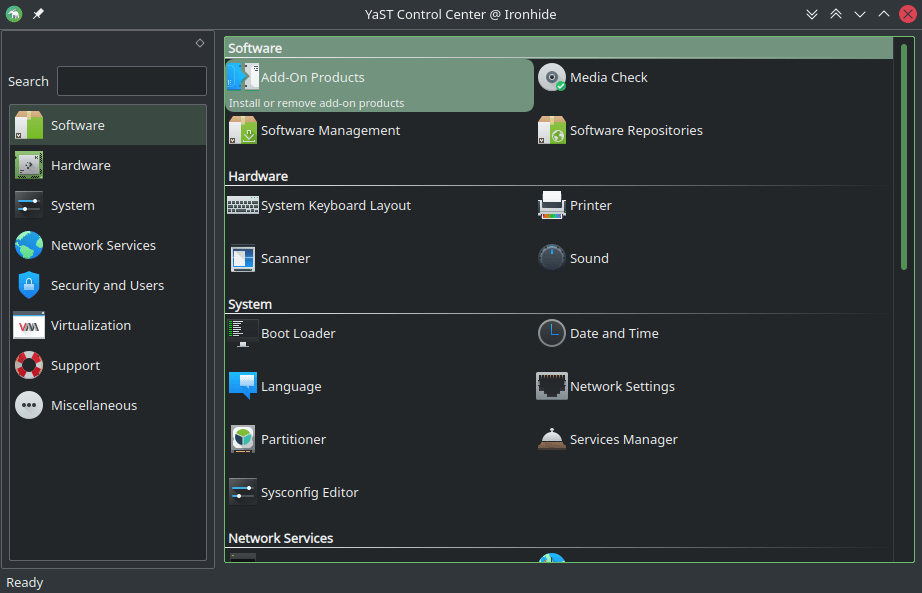Click the Boot Loader label
The width and height of the screenshot is (922, 593).
coord(298,333)
